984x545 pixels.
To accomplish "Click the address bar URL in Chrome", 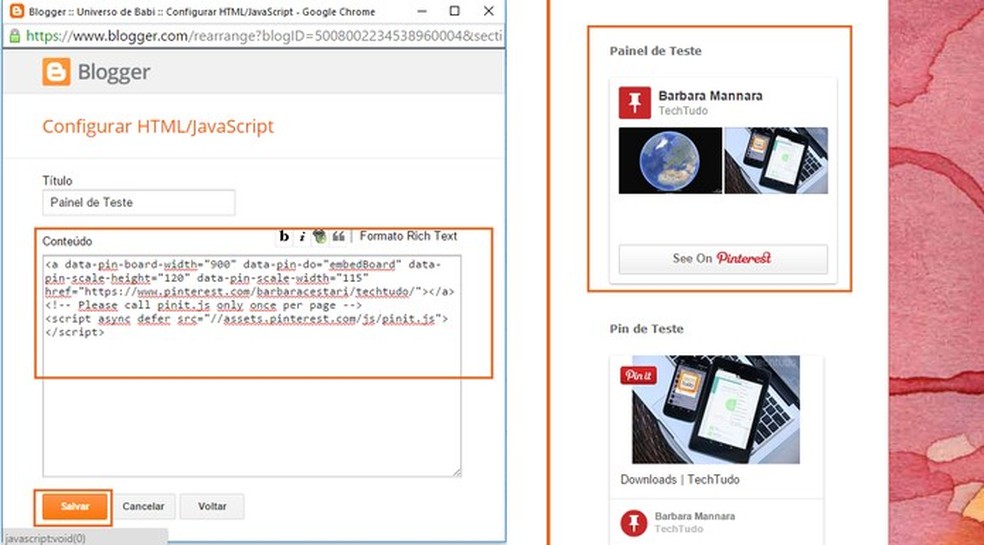I will (x=264, y=36).
